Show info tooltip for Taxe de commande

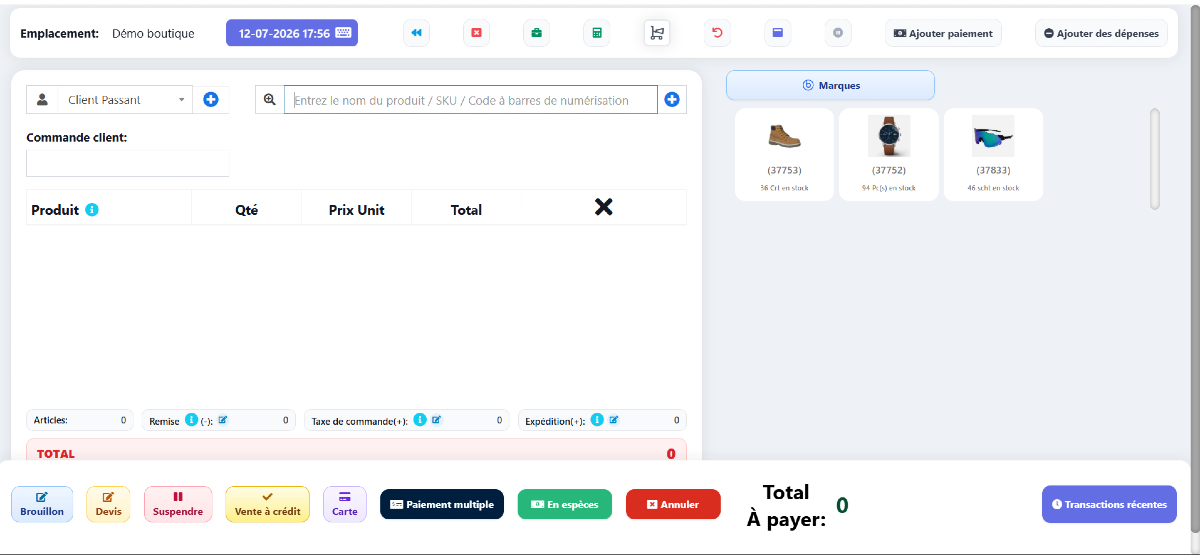click(420, 420)
